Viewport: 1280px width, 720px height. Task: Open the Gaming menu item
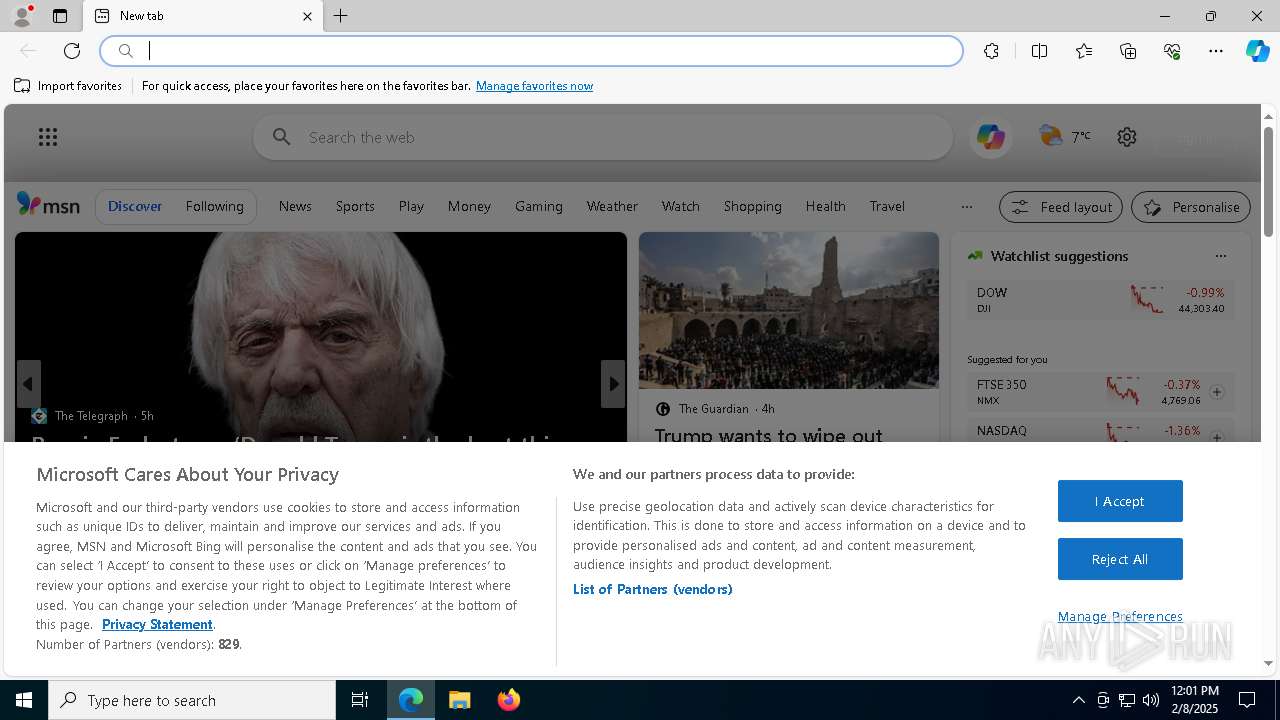tap(539, 206)
